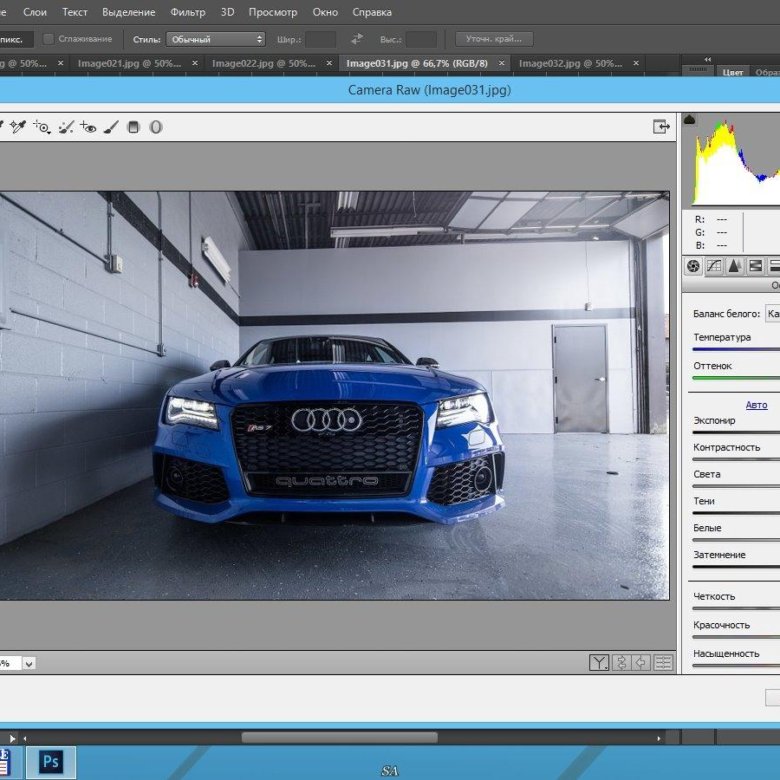Viewport: 780px width, 780px height.
Task: Open the Стили dropdown set to Обычный
Action: coord(216,39)
